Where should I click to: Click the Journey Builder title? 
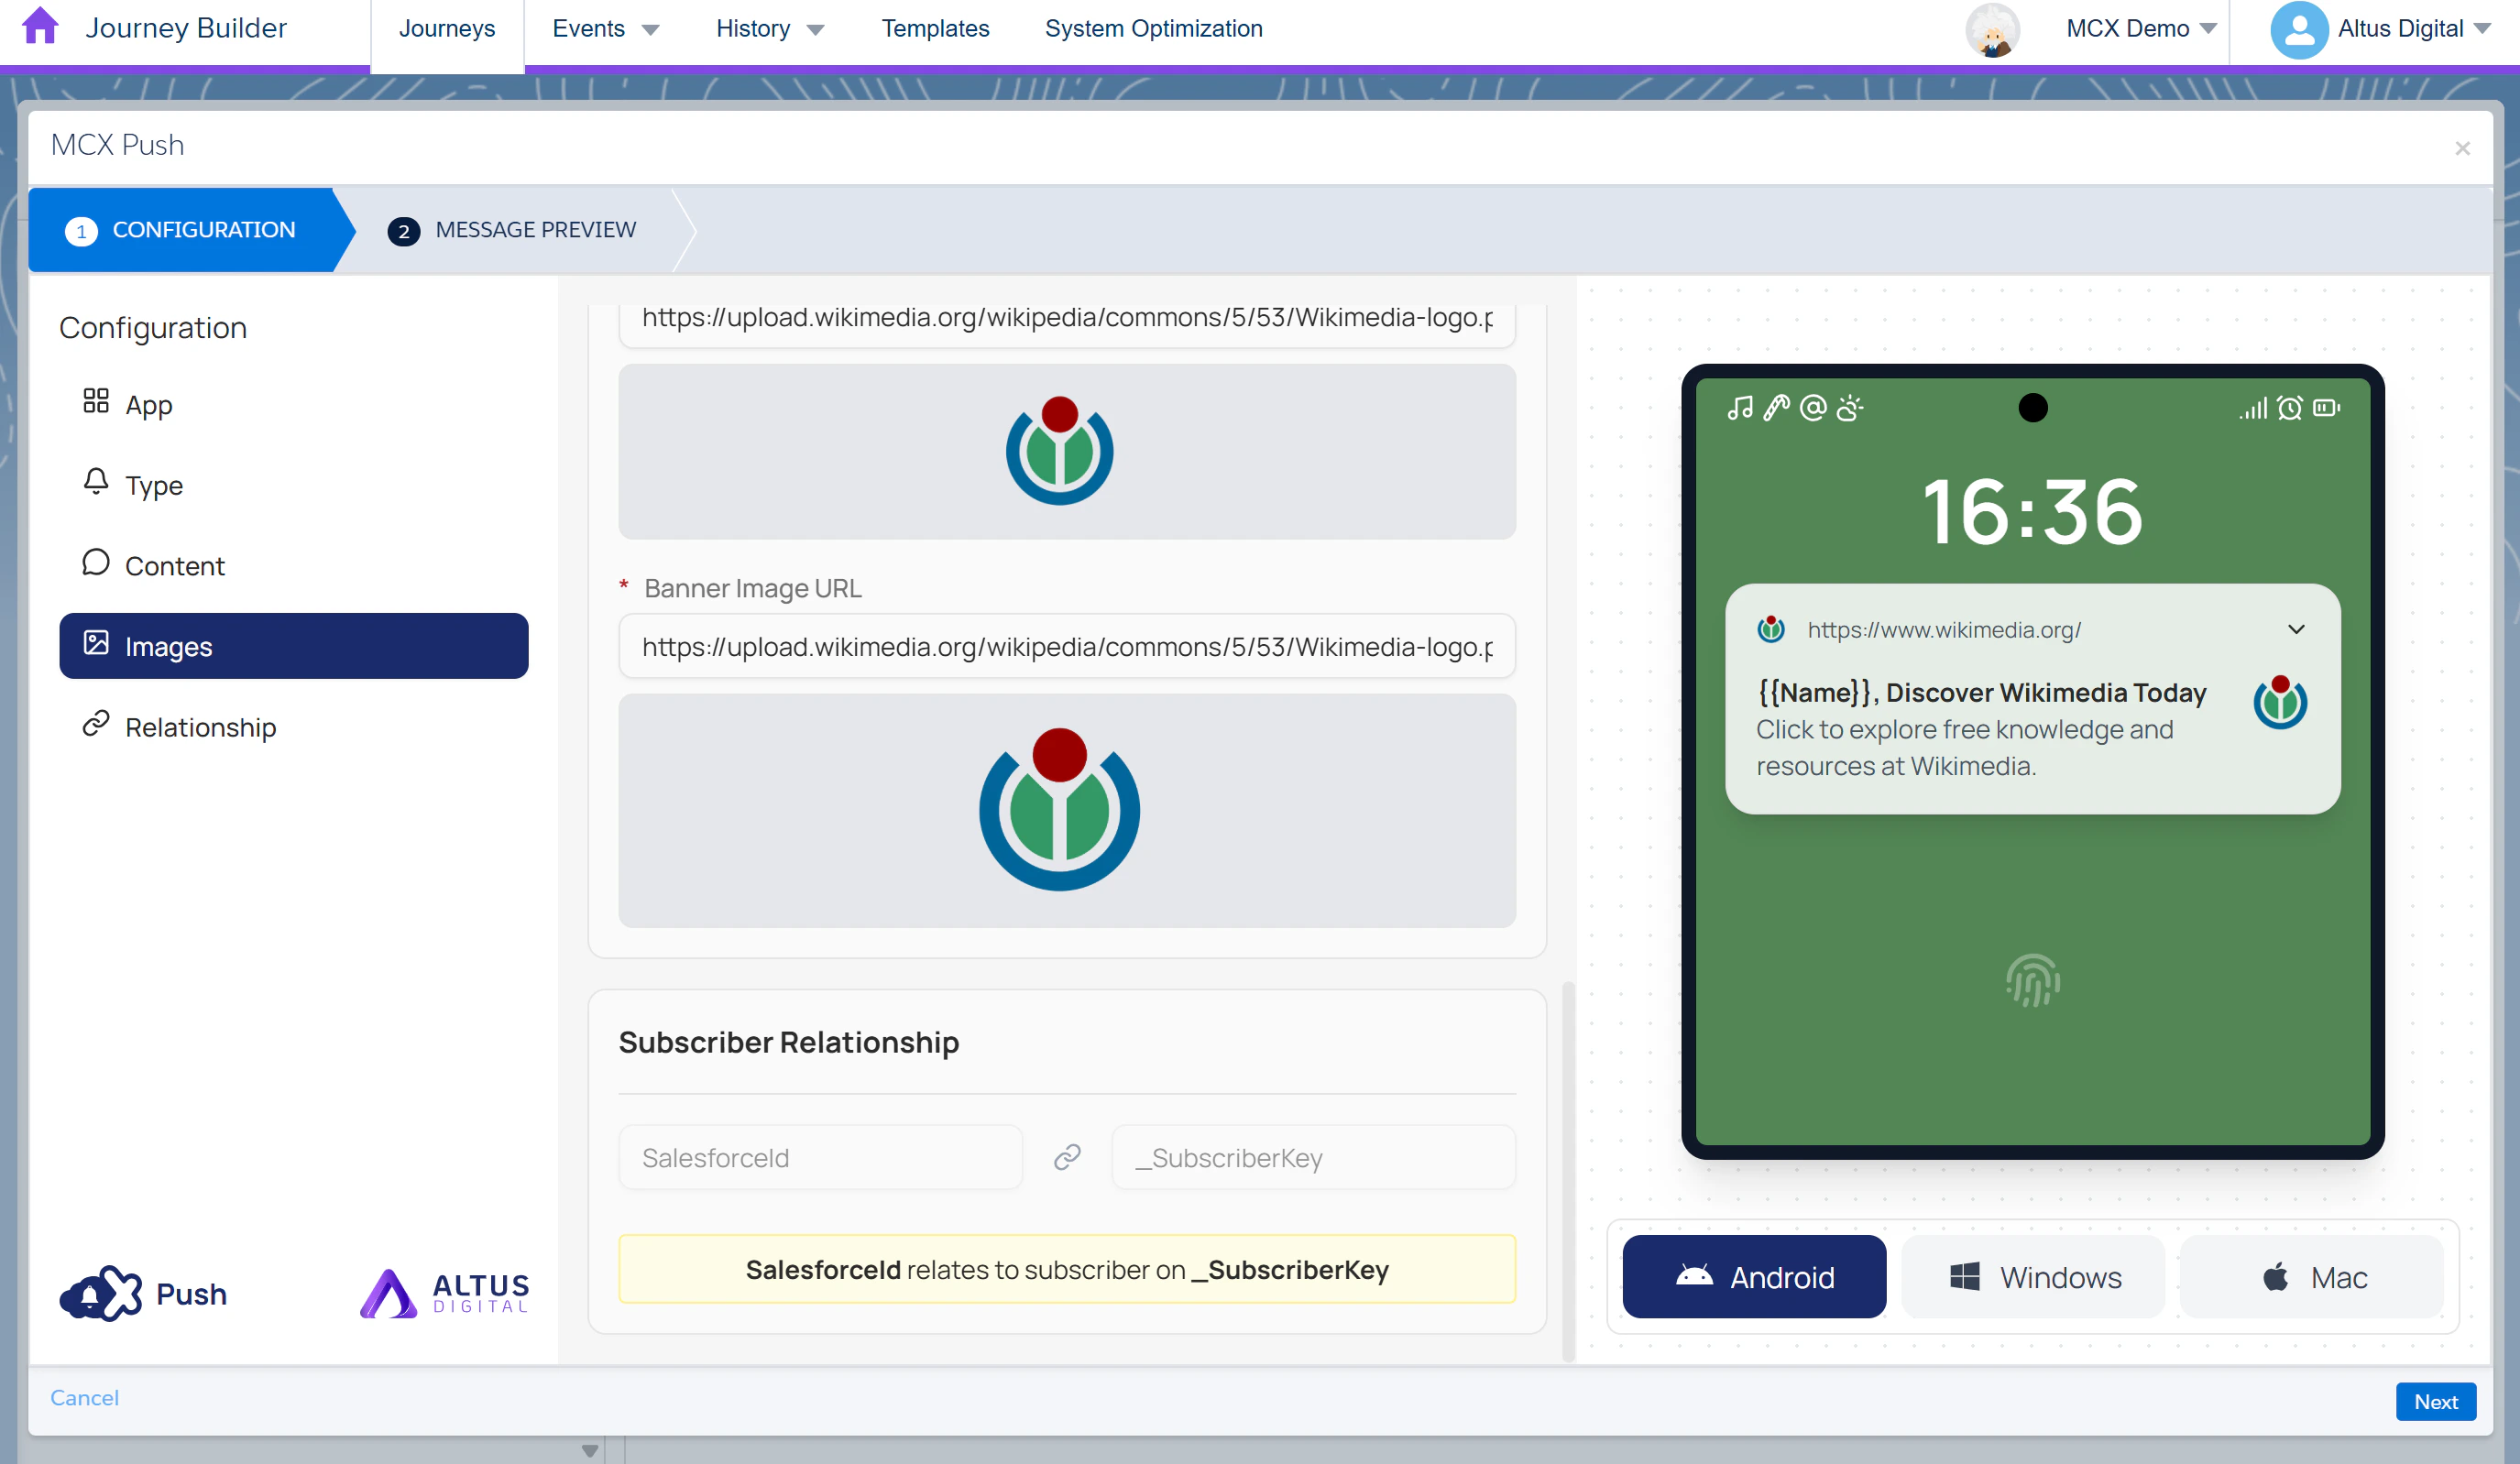click(186, 27)
